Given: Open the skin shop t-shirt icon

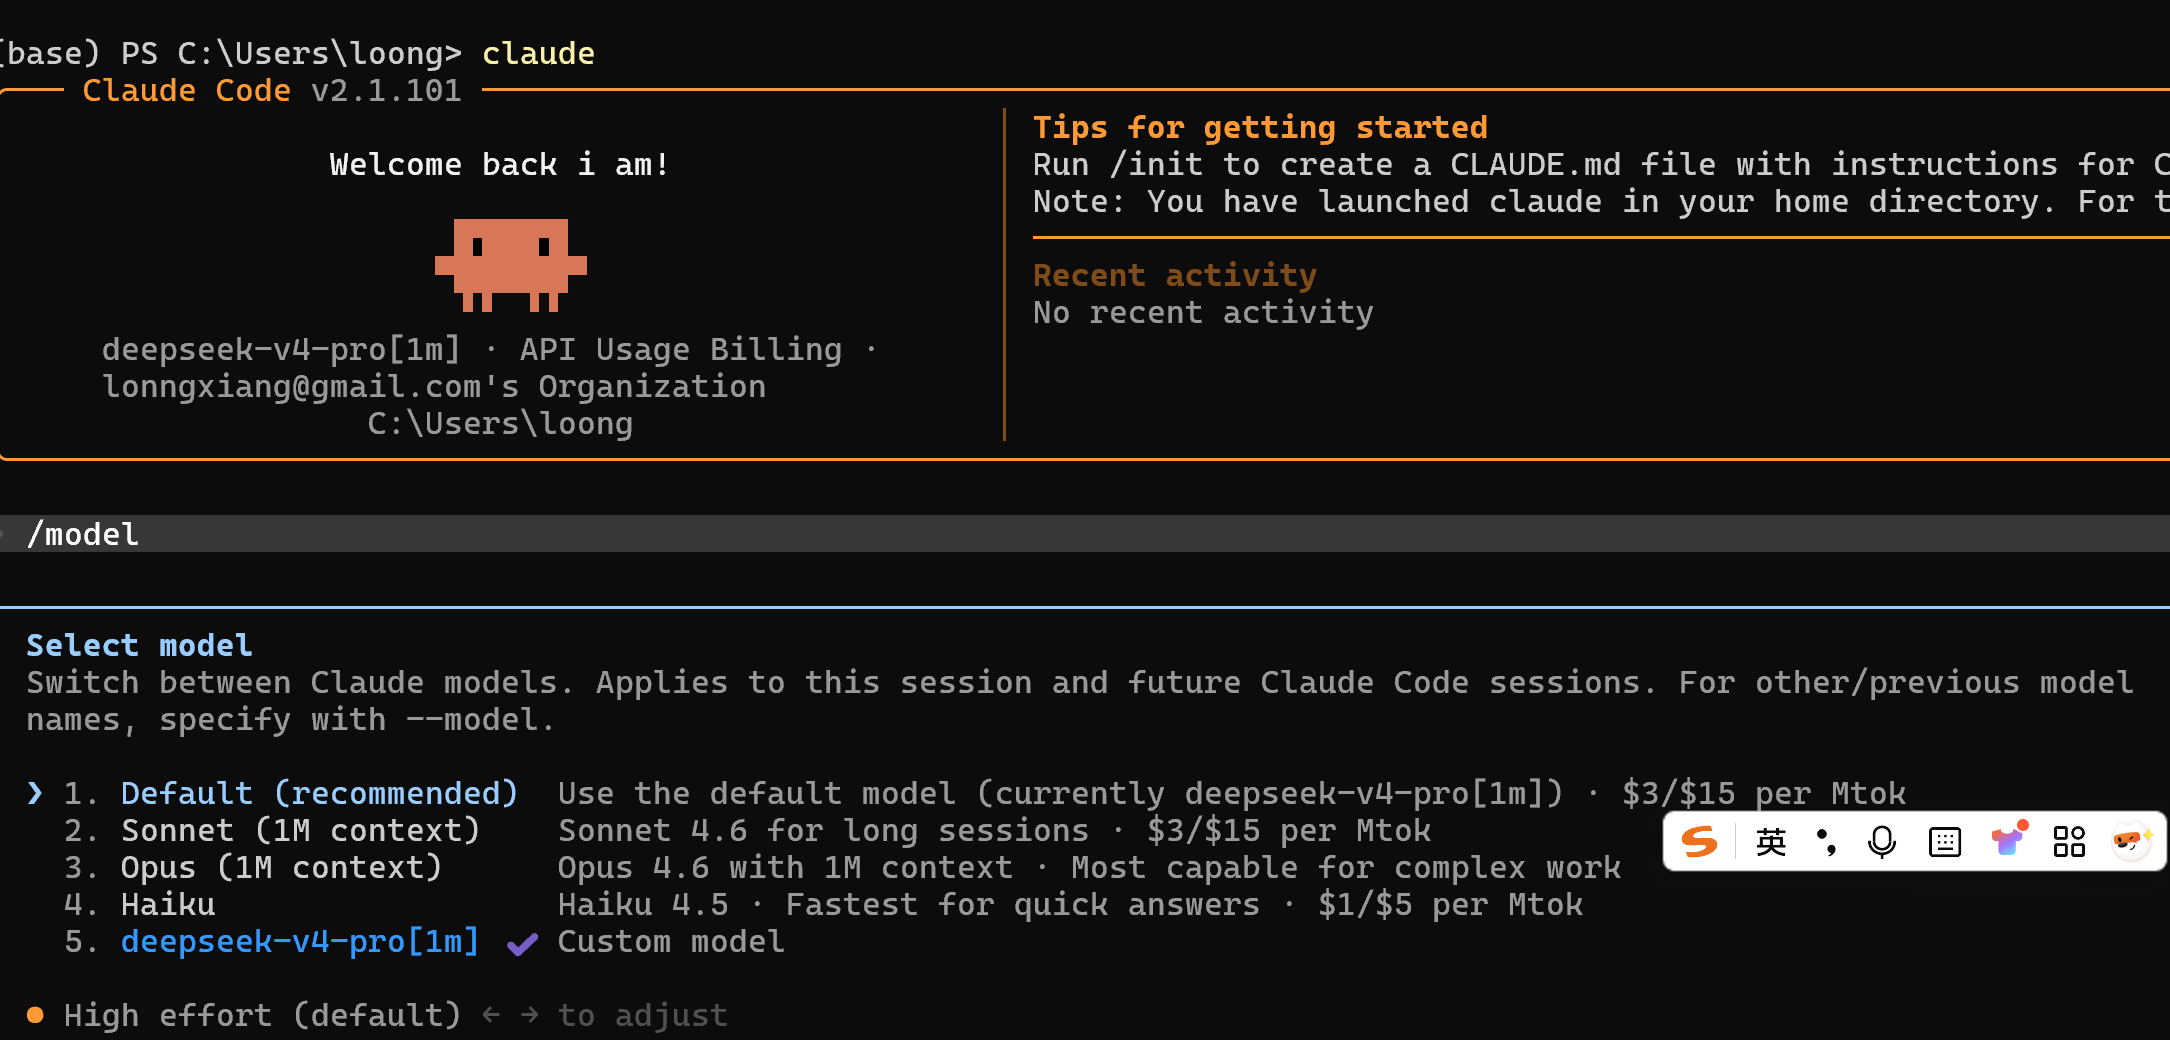Looking at the screenshot, I should [x=2008, y=840].
